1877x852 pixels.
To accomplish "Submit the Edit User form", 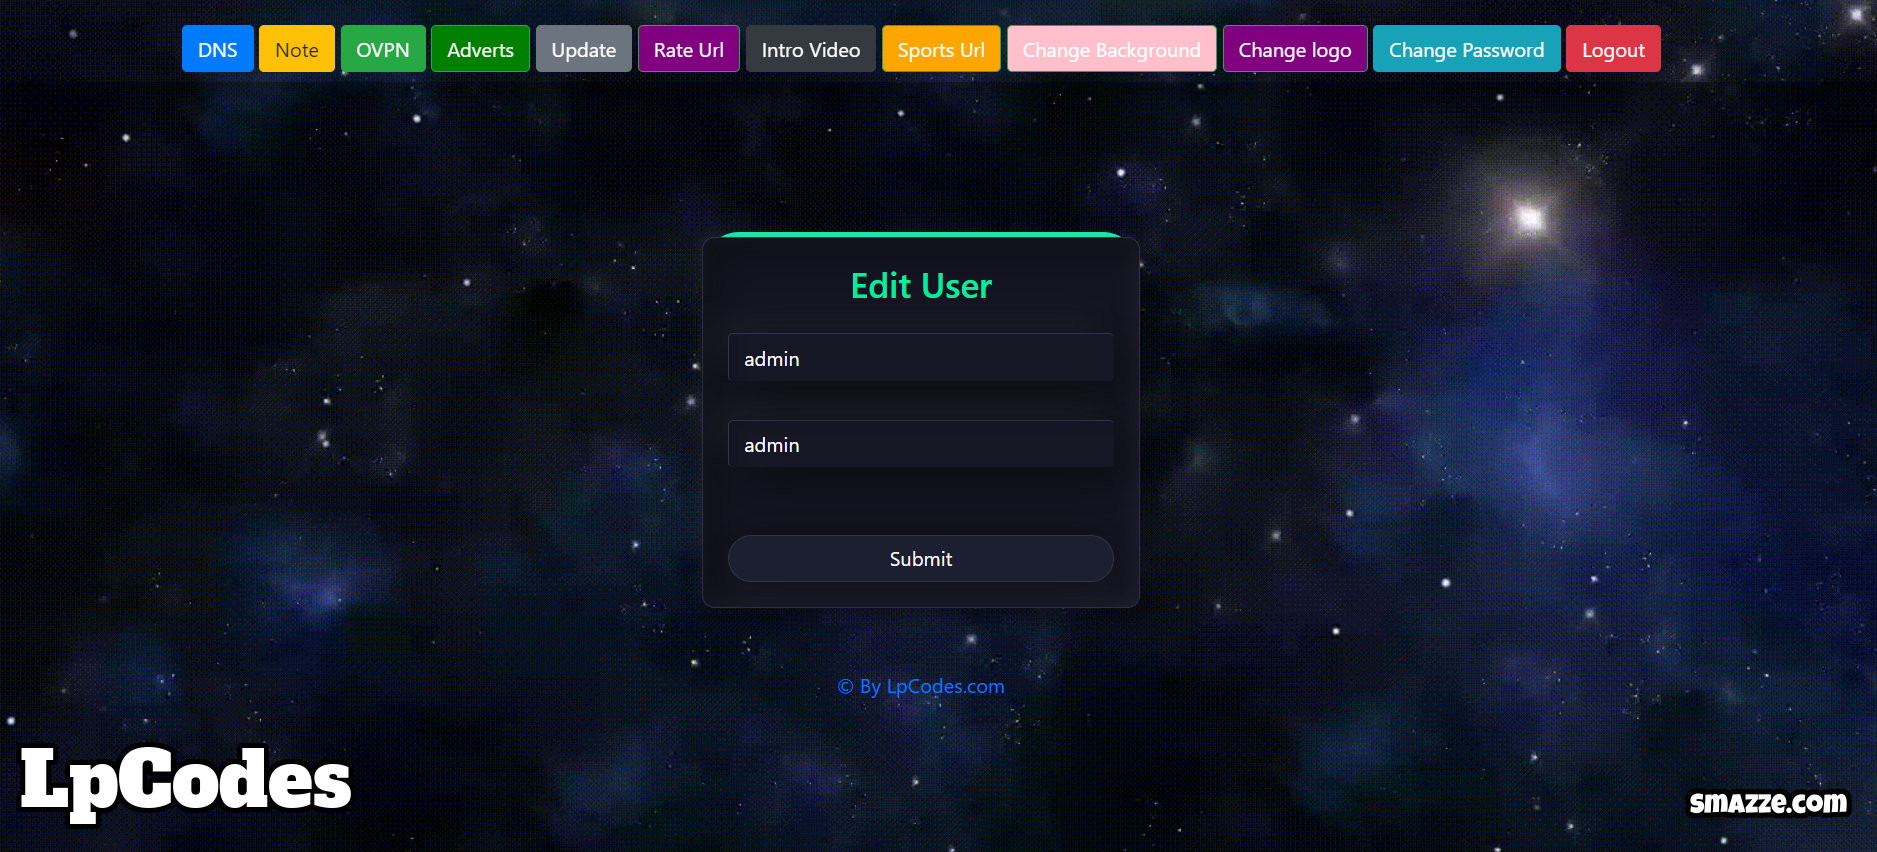I will 920,558.
